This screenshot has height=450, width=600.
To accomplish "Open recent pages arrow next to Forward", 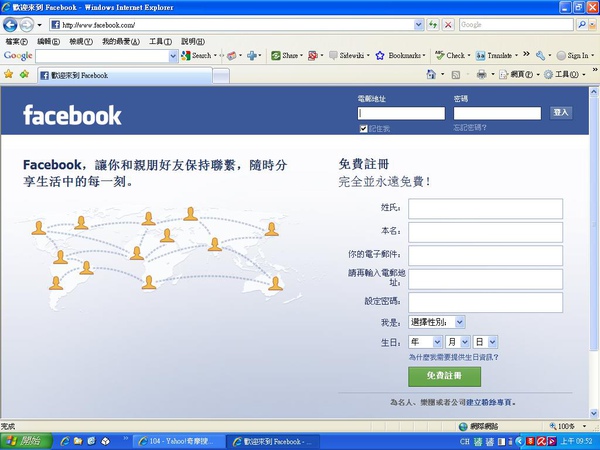I will click(x=39, y=25).
